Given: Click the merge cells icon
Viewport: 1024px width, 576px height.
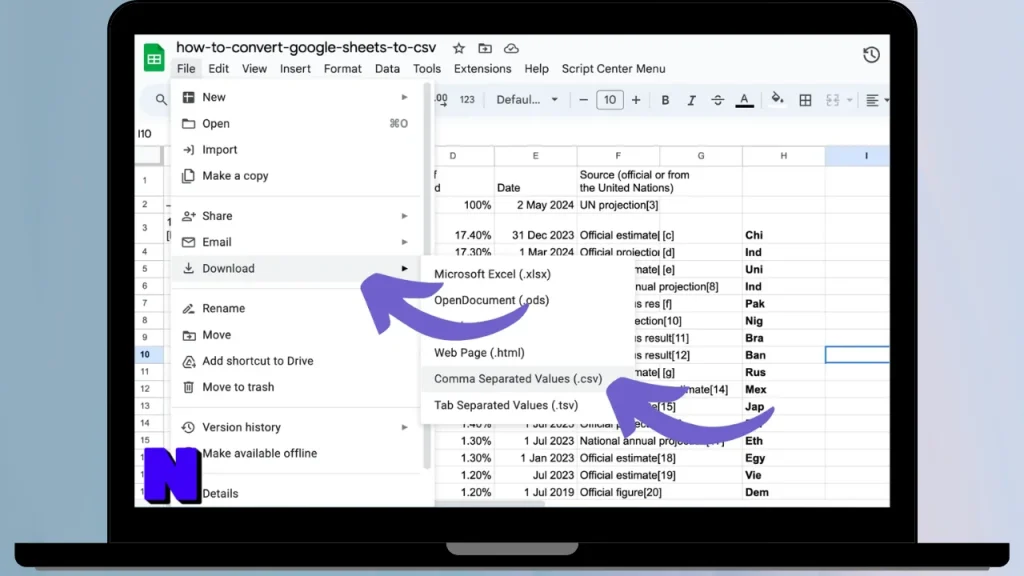Looking at the screenshot, I should [x=832, y=100].
